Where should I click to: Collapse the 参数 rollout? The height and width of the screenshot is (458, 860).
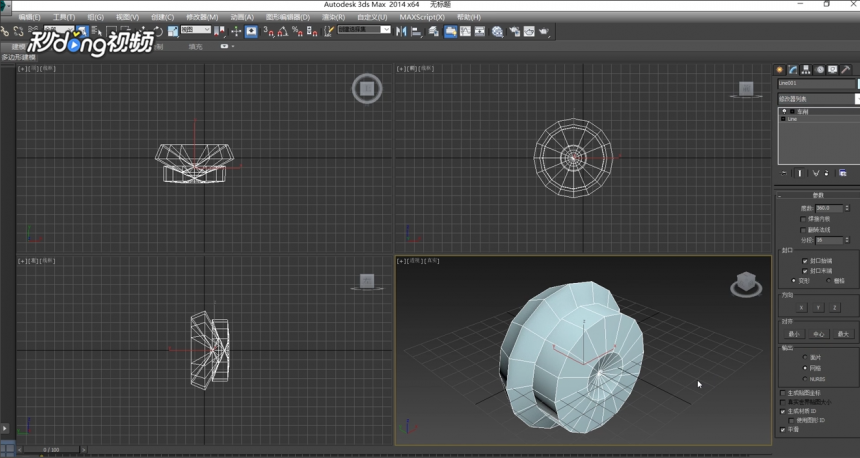(818, 195)
